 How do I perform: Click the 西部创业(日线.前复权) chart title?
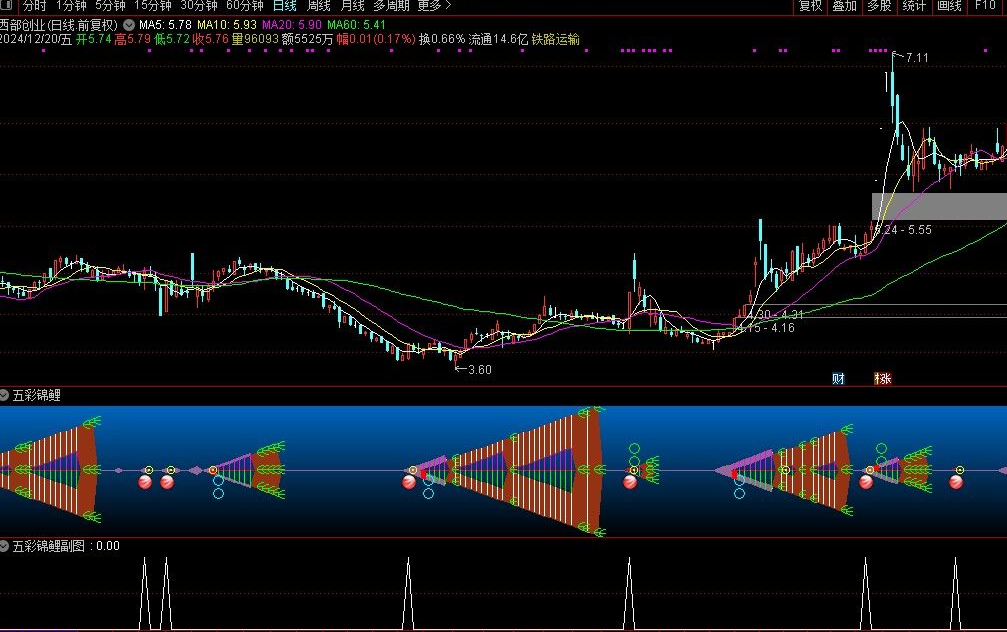[59, 25]
